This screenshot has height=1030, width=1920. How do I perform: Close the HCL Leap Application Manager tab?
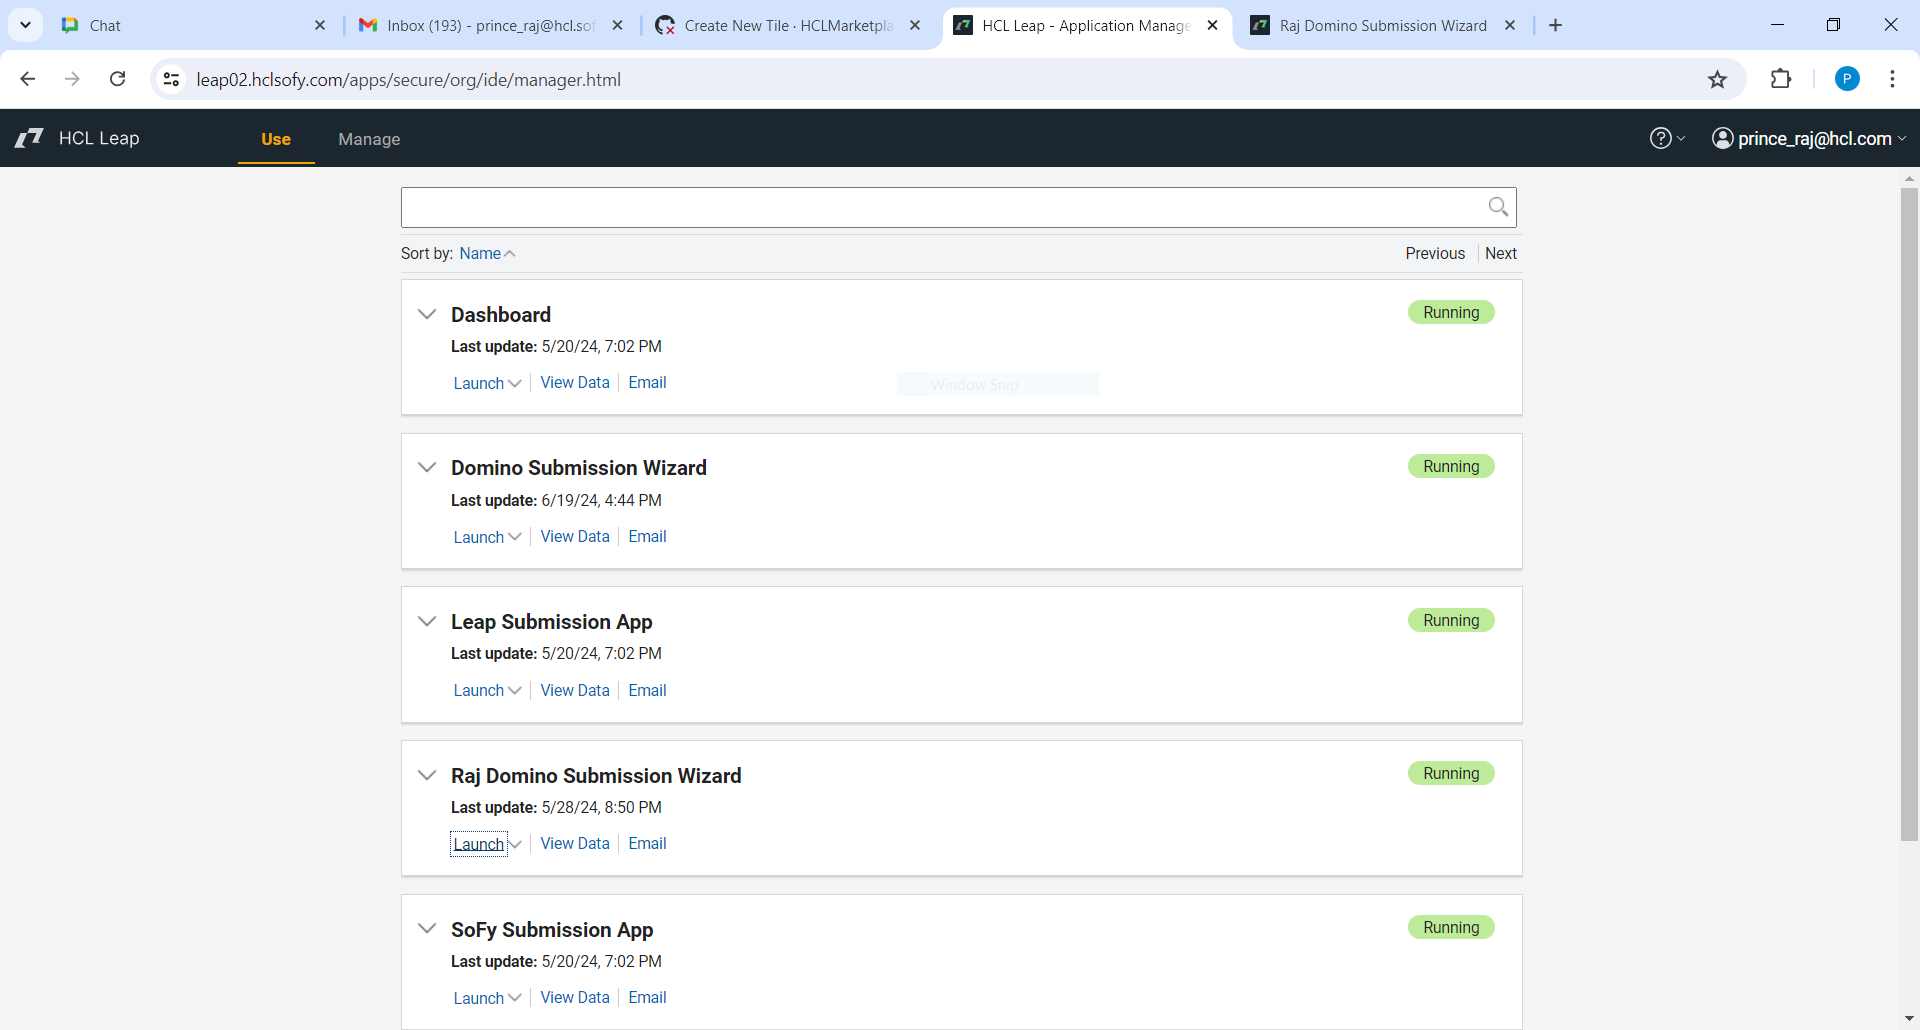click(x=1212, y=25)
